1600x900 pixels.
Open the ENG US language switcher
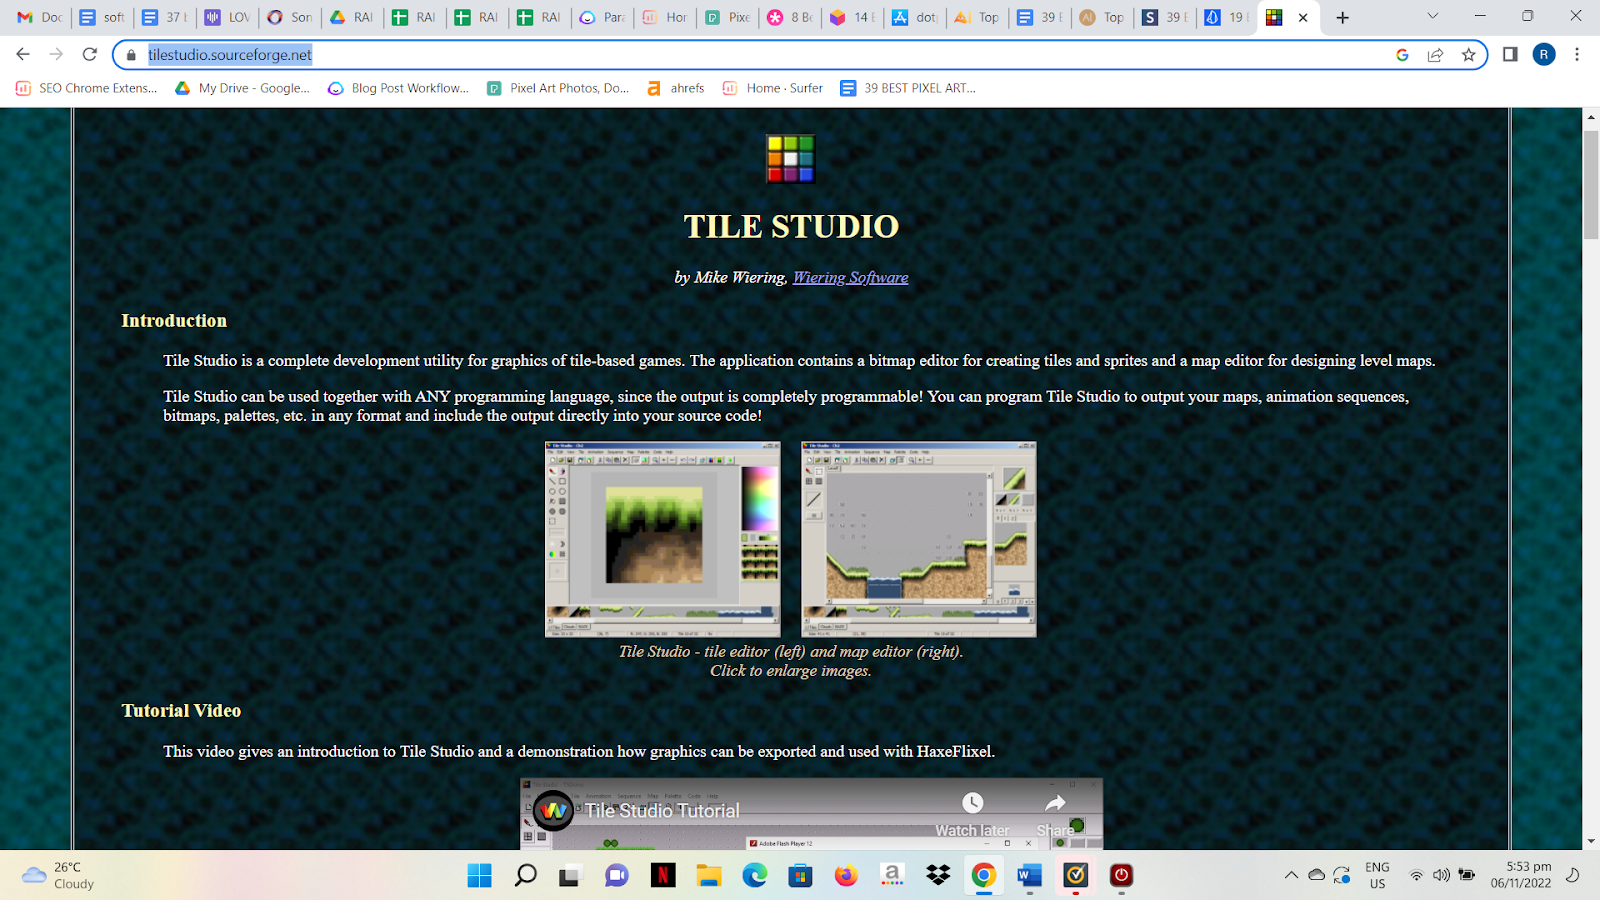click(x=1377, y=875)
